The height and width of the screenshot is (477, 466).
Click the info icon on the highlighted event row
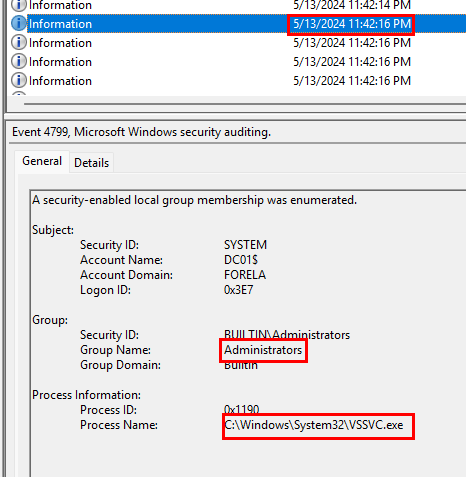click(x=19, y=24)
